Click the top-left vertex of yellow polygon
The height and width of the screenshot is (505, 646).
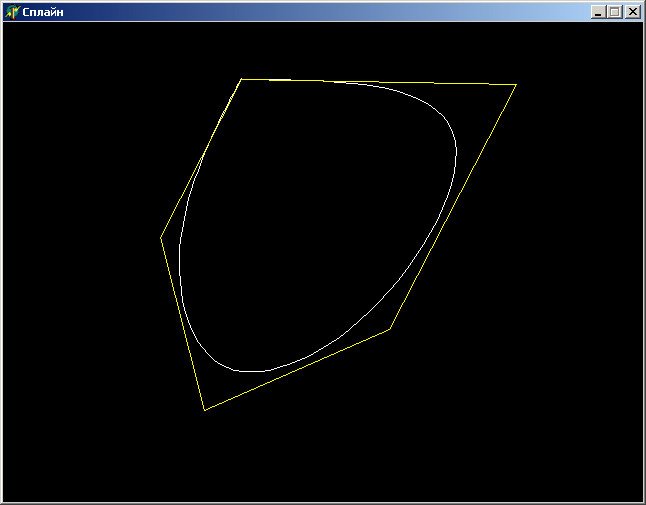(241, 79)
